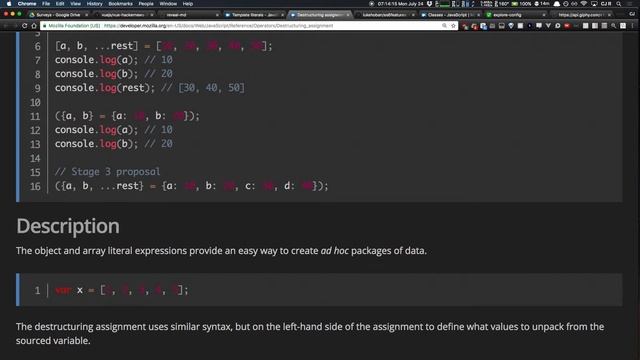This screenshot has width=640, height=360.
Task: Click the '// Stage 3 proposal' comment
Action: coord(108,171)
